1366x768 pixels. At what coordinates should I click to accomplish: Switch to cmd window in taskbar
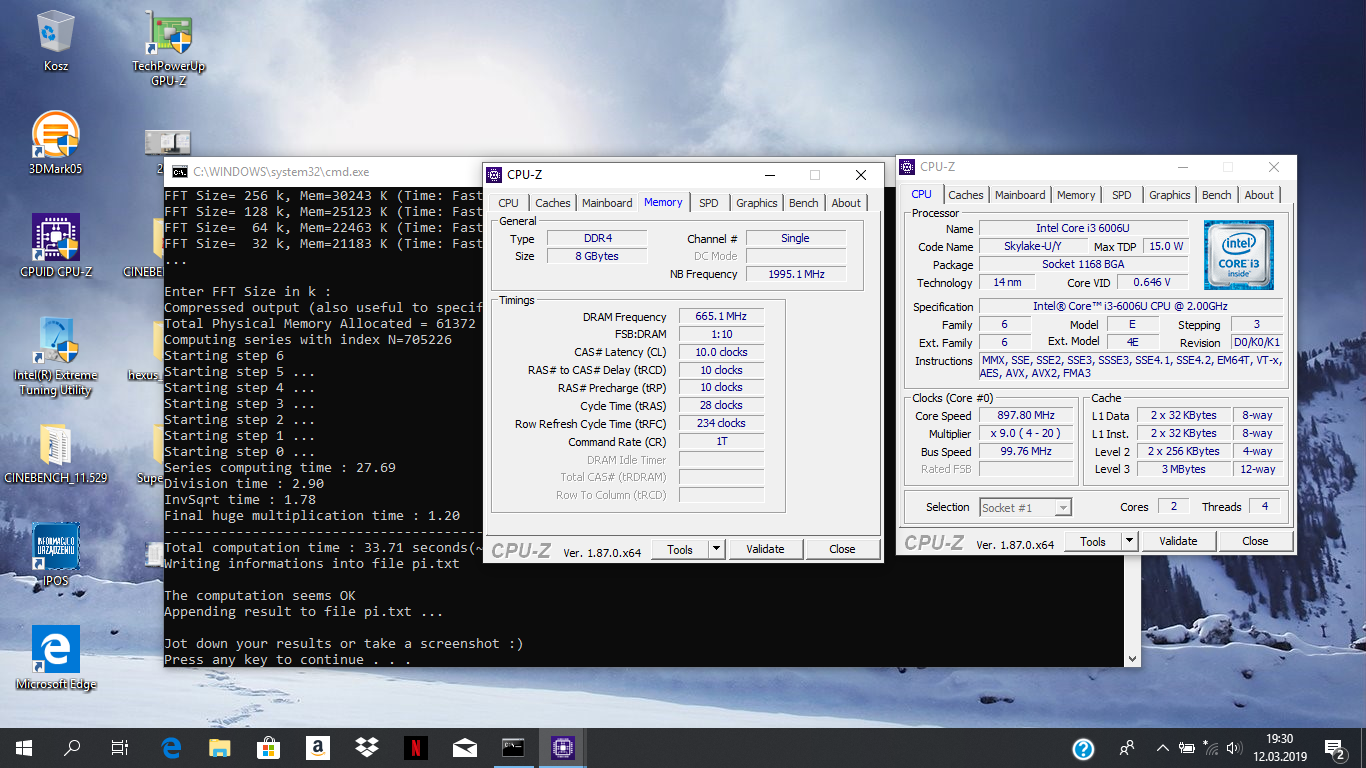coord(514,748)
